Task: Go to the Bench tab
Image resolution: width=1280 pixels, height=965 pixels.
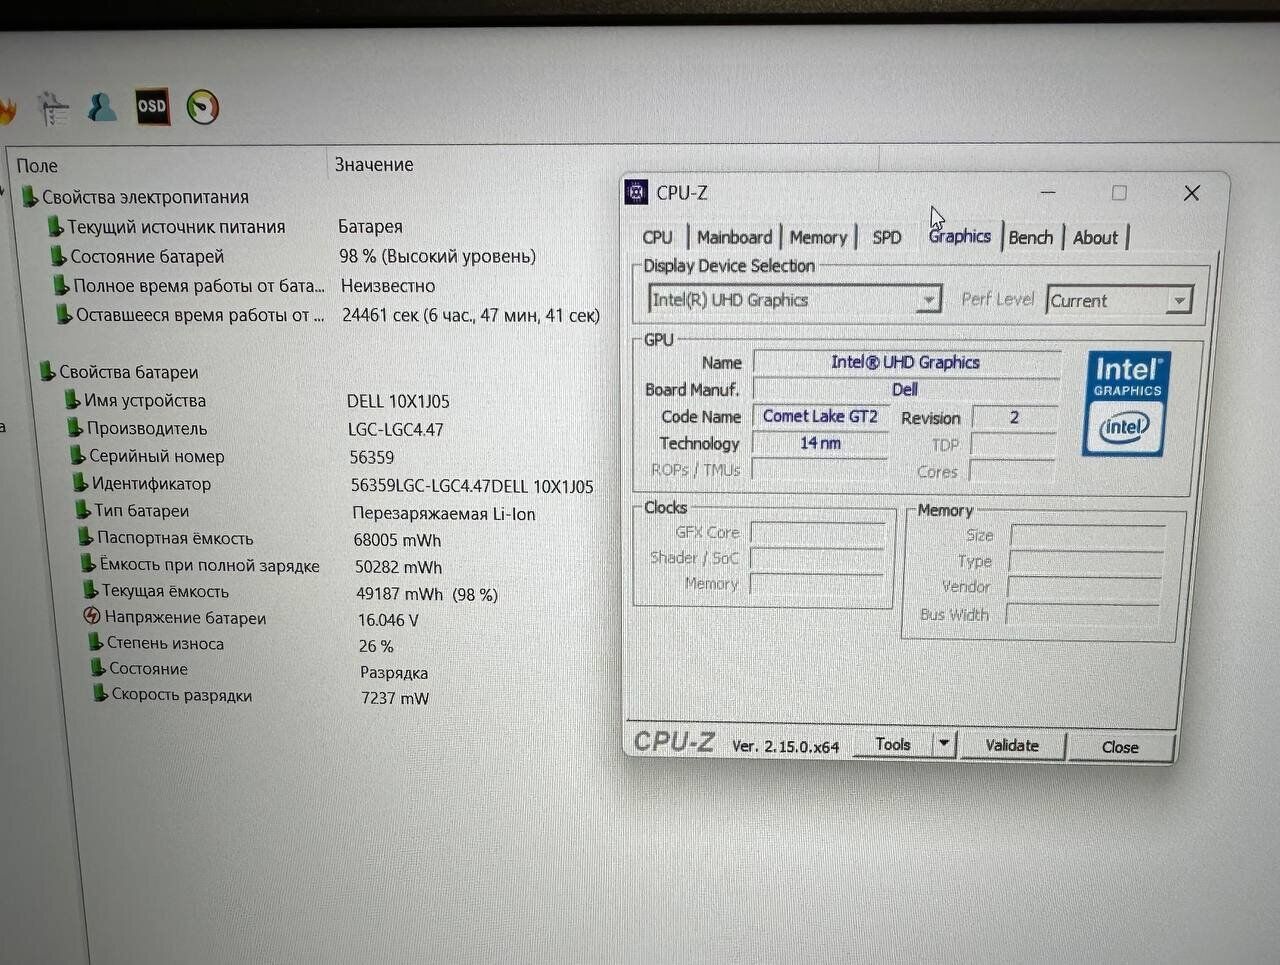Action: (1030, 237)
